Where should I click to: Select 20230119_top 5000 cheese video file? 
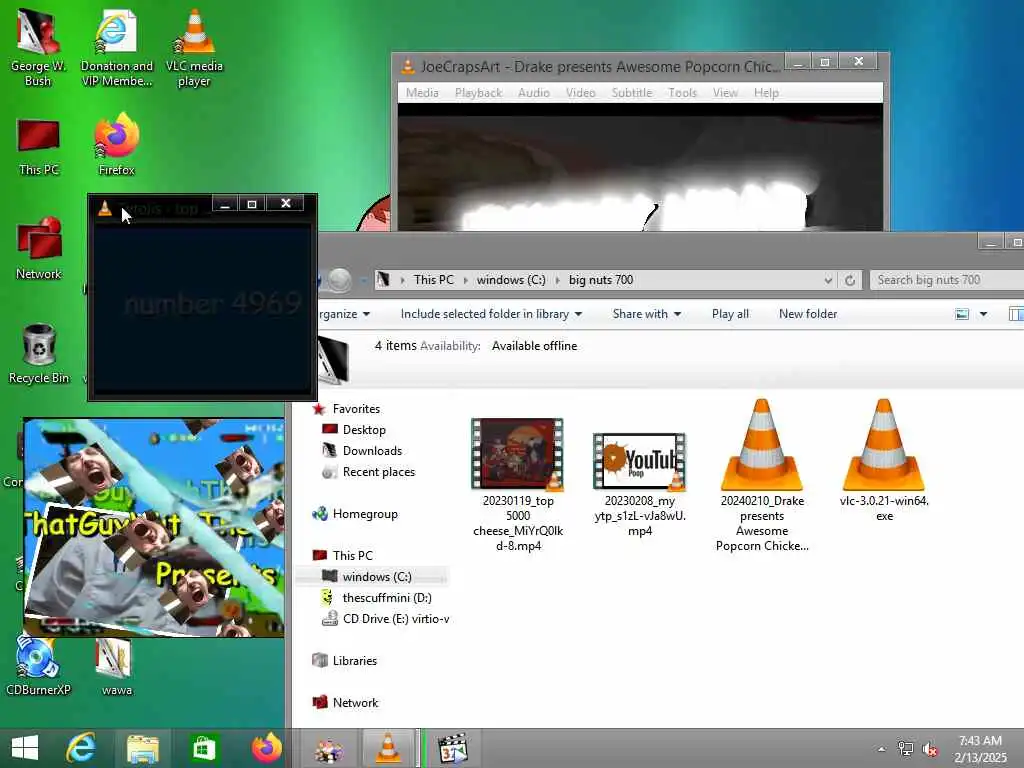pyautogui.click(x=518, y=485)
